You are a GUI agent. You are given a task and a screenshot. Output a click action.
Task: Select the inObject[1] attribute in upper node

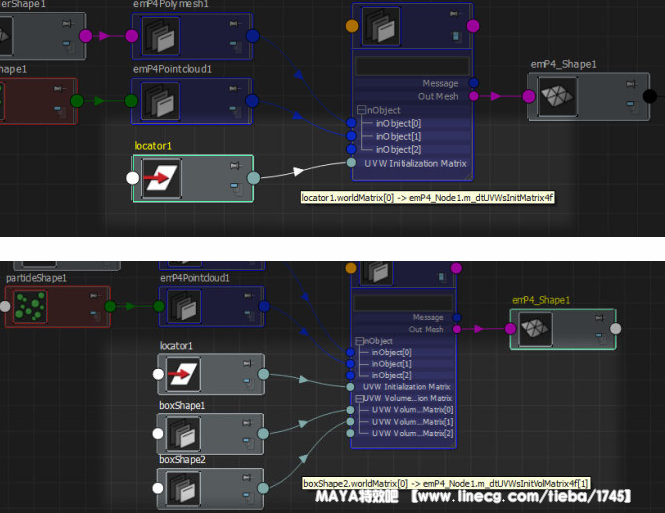398,136
